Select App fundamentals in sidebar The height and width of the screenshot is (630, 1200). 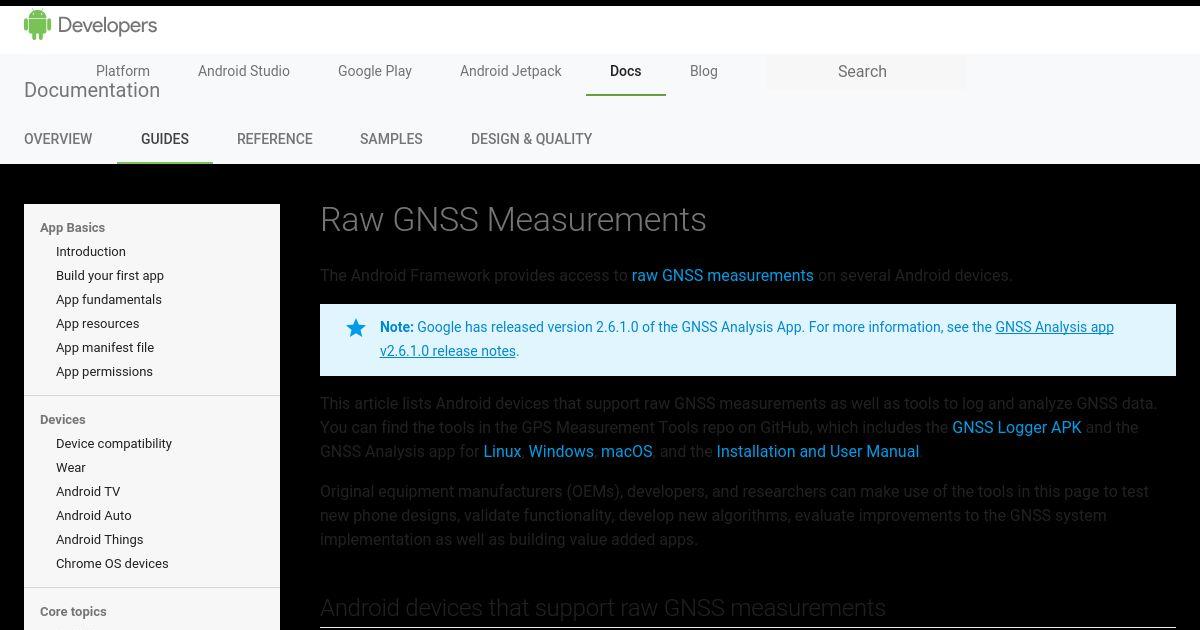109,300
